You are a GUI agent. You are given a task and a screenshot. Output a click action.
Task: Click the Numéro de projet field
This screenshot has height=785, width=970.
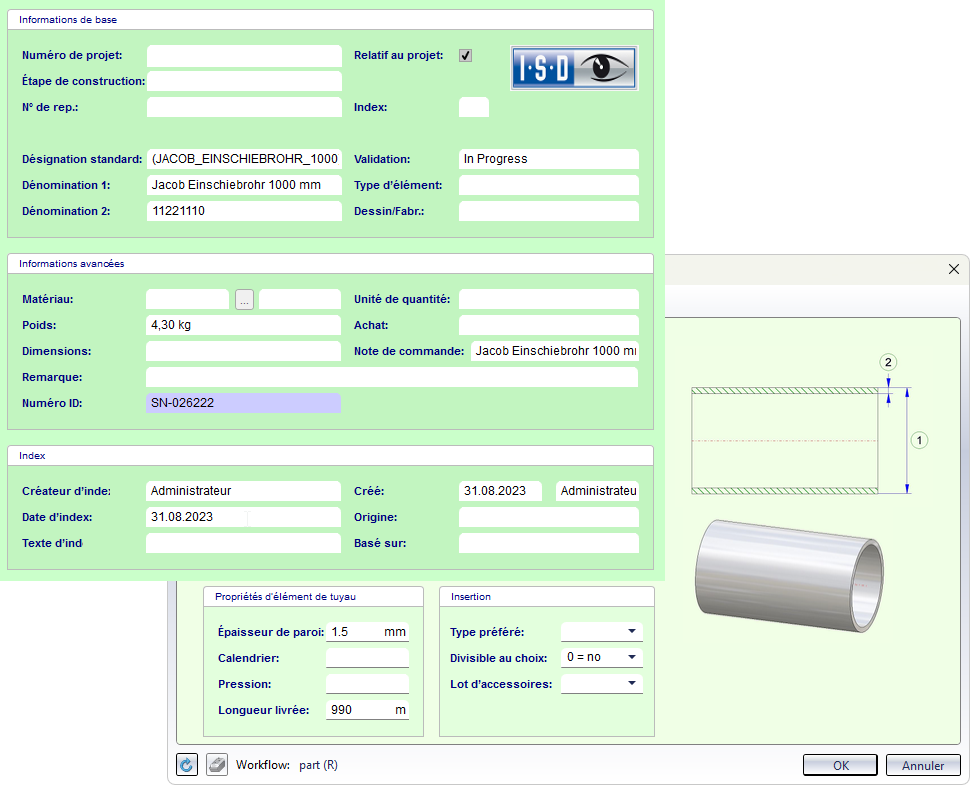click(244, 56)
